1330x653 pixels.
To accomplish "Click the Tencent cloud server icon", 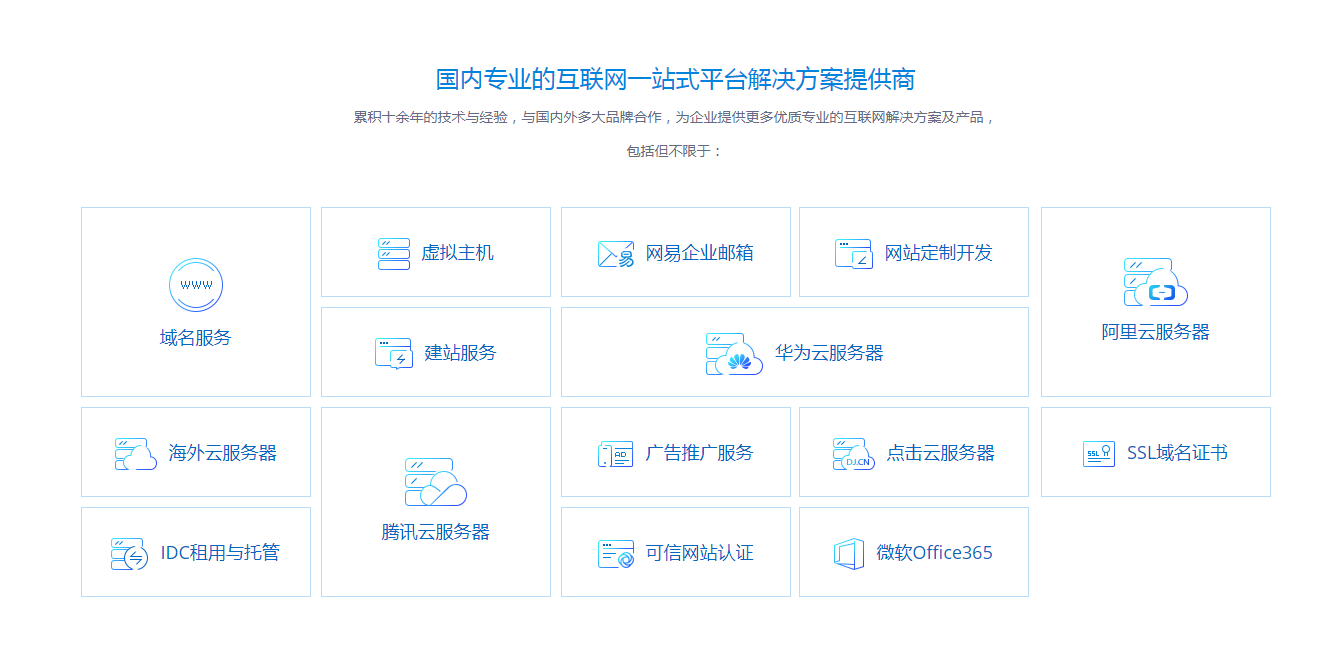I will (x=435, y=482).
